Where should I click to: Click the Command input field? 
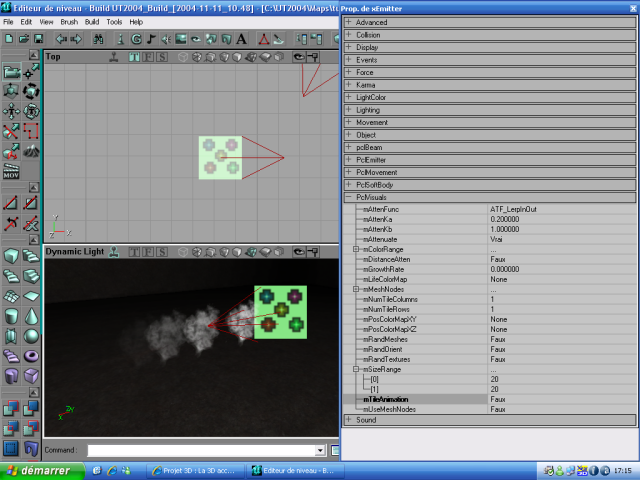pos(200,451)
